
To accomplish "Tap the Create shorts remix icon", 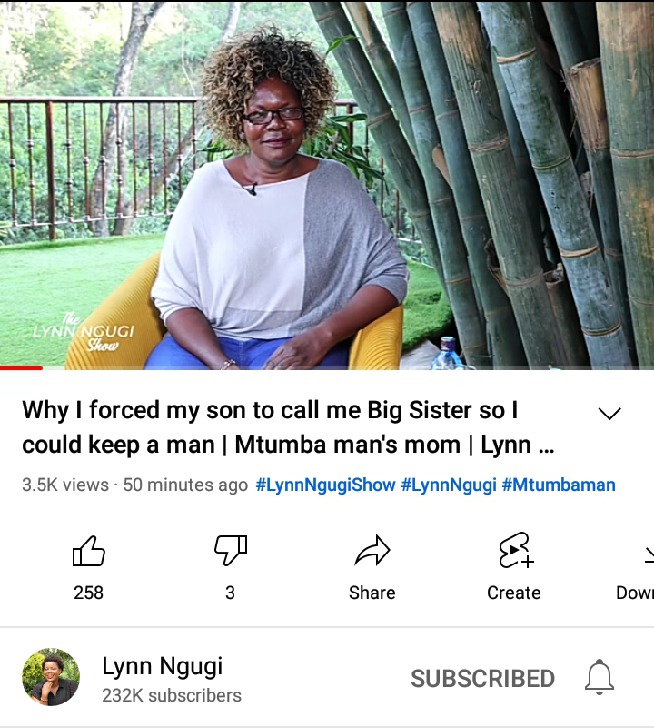I will pyautogui.click(x=515, y=550).
